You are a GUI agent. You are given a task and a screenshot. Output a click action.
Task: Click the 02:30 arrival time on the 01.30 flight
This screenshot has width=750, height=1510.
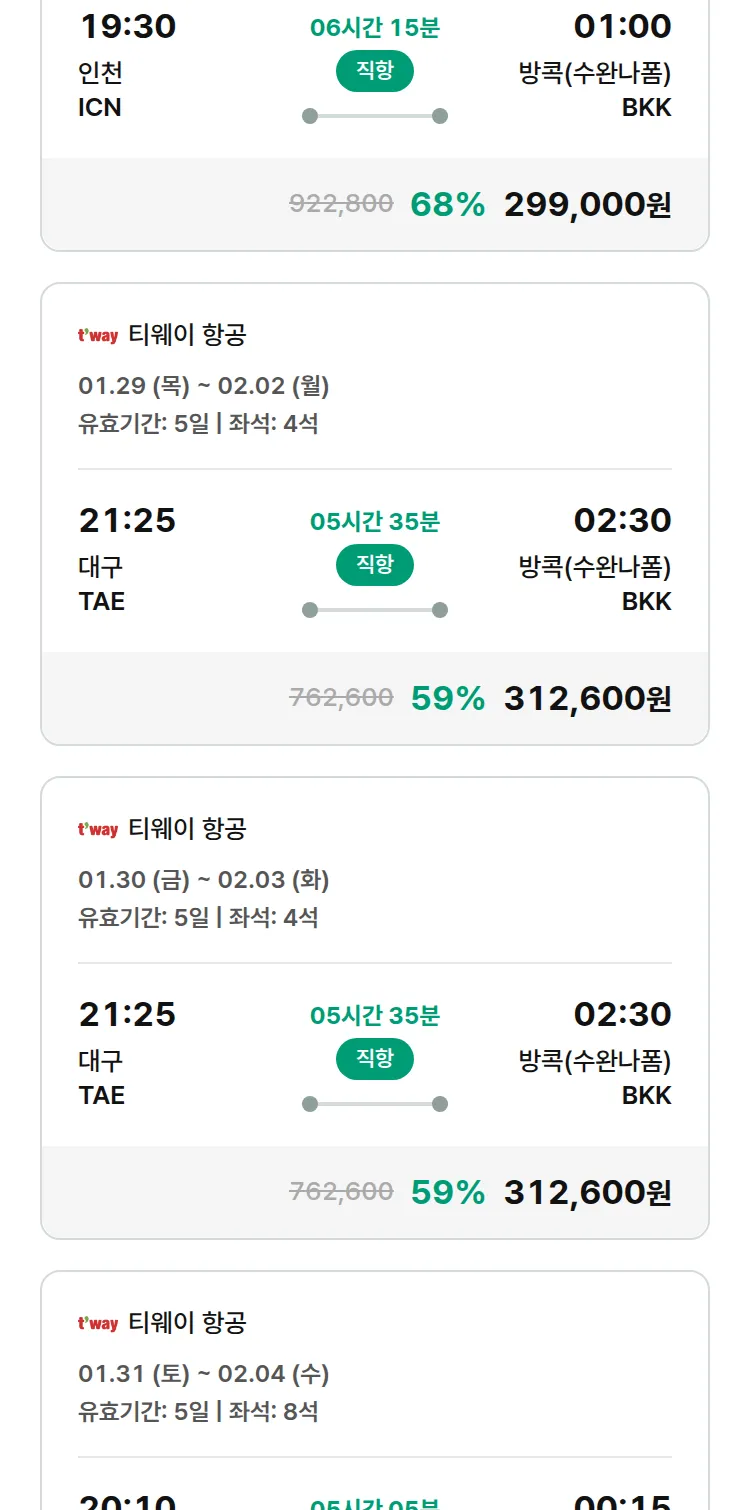(x=622, y=1015)
